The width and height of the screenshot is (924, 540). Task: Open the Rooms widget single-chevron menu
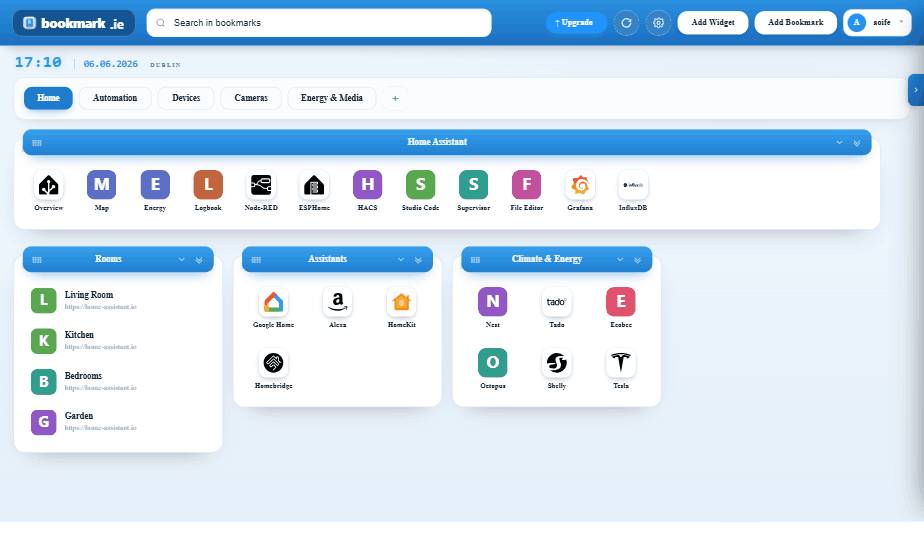pos(182,259)
